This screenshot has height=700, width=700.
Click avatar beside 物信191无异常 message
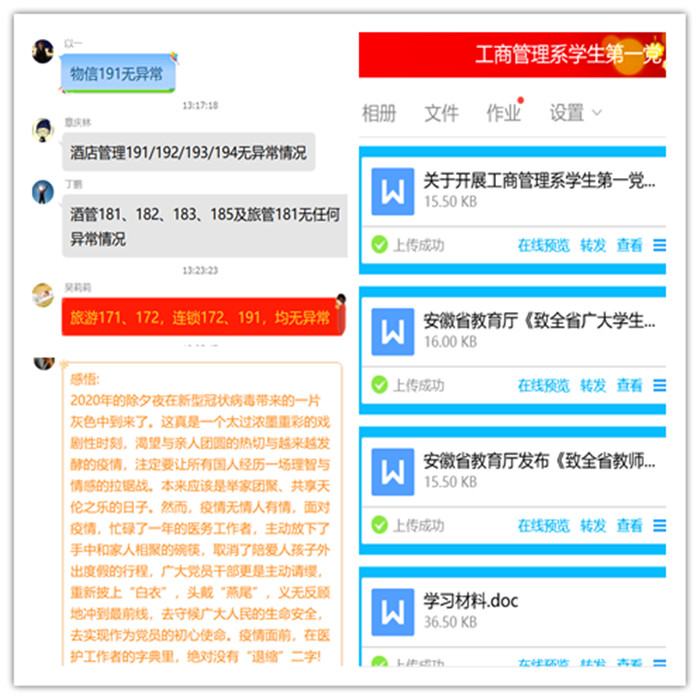click(x=43, y=51)
